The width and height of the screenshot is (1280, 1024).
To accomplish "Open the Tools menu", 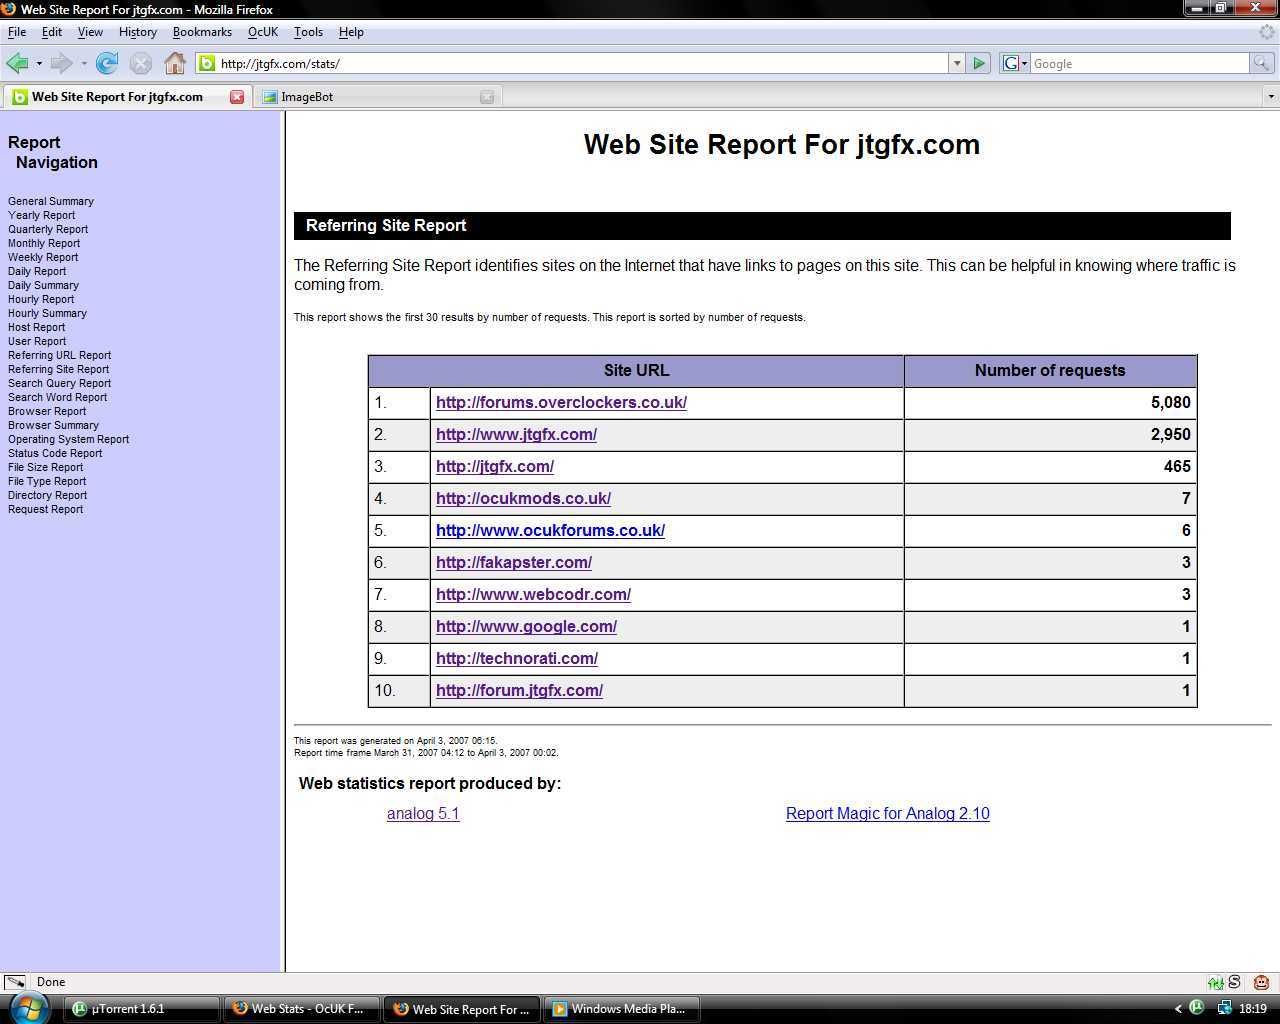I will point(308,32).
